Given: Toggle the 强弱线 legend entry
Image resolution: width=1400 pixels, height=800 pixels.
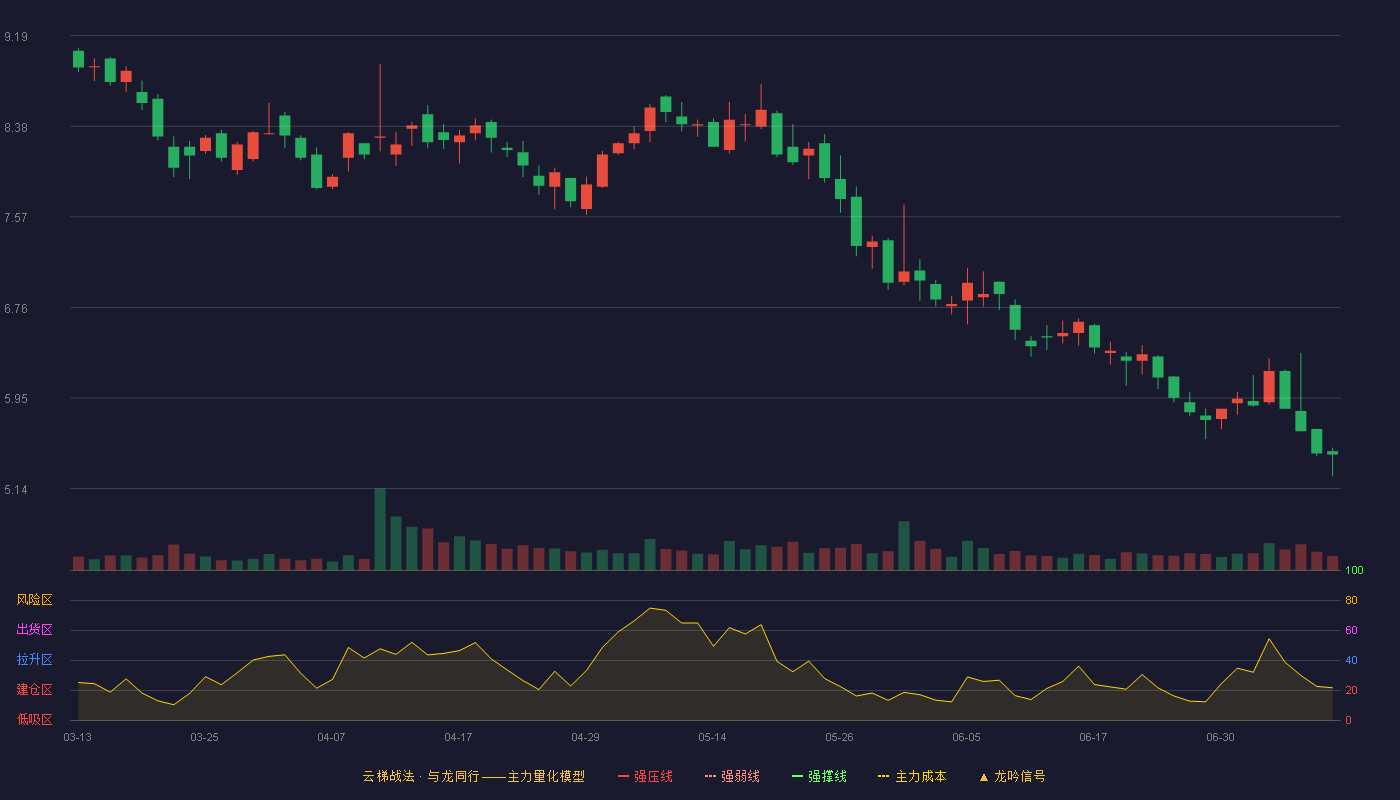Looking at the screenshot, I should tap(732, 776).
